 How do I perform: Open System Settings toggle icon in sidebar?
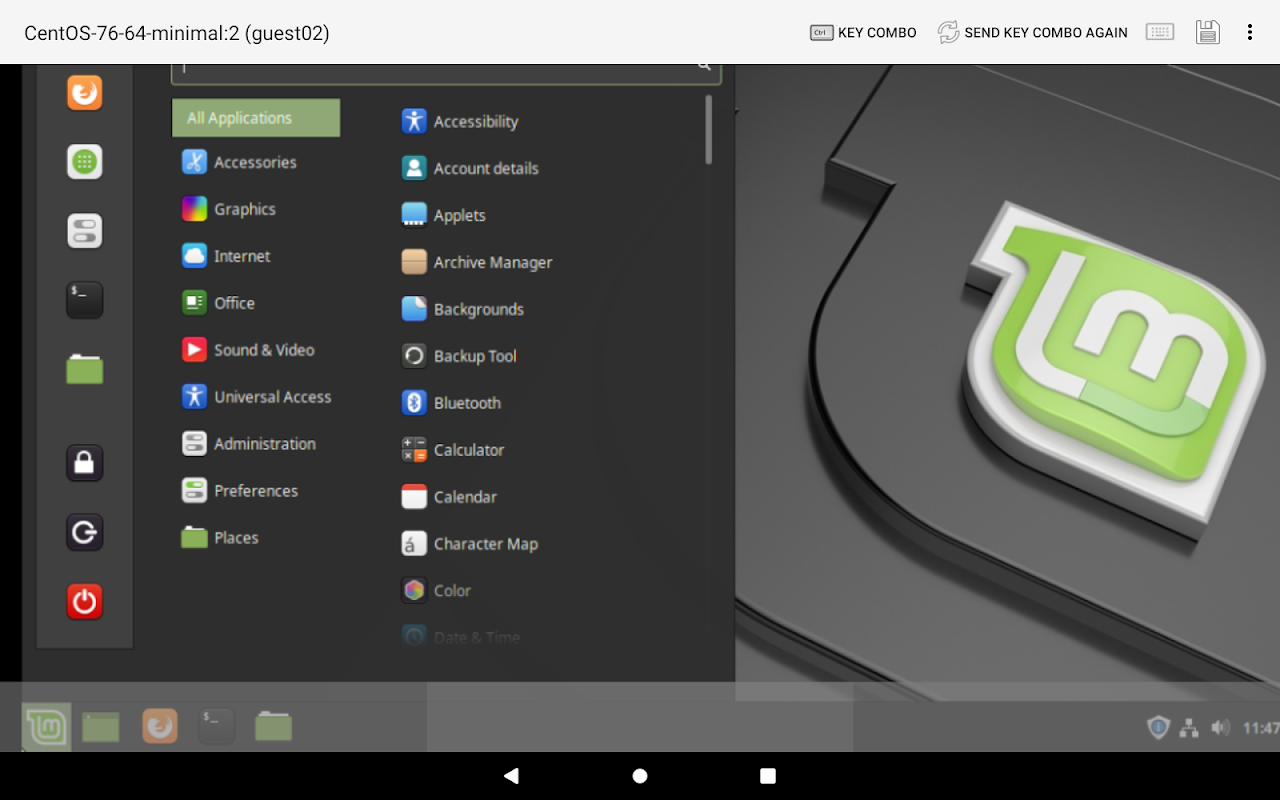coord(85,231)
